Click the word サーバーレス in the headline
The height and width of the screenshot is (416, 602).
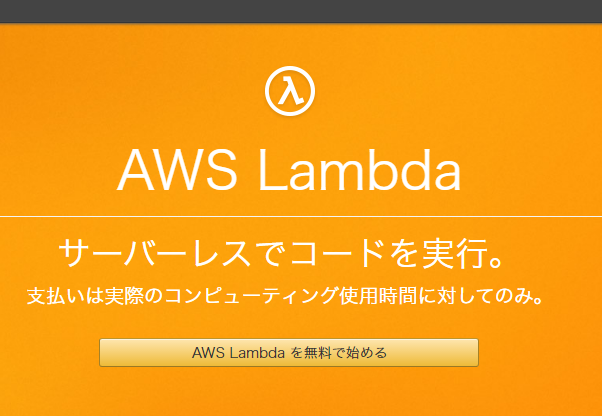click(154, 253)
